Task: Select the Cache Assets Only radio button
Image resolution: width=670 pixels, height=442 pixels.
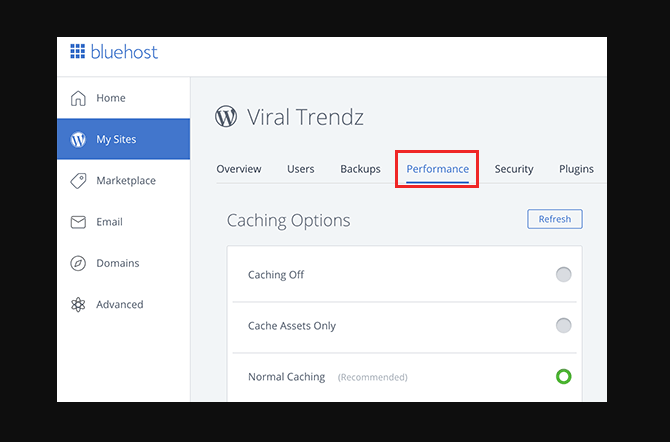Action: click(x=564, y=325)
